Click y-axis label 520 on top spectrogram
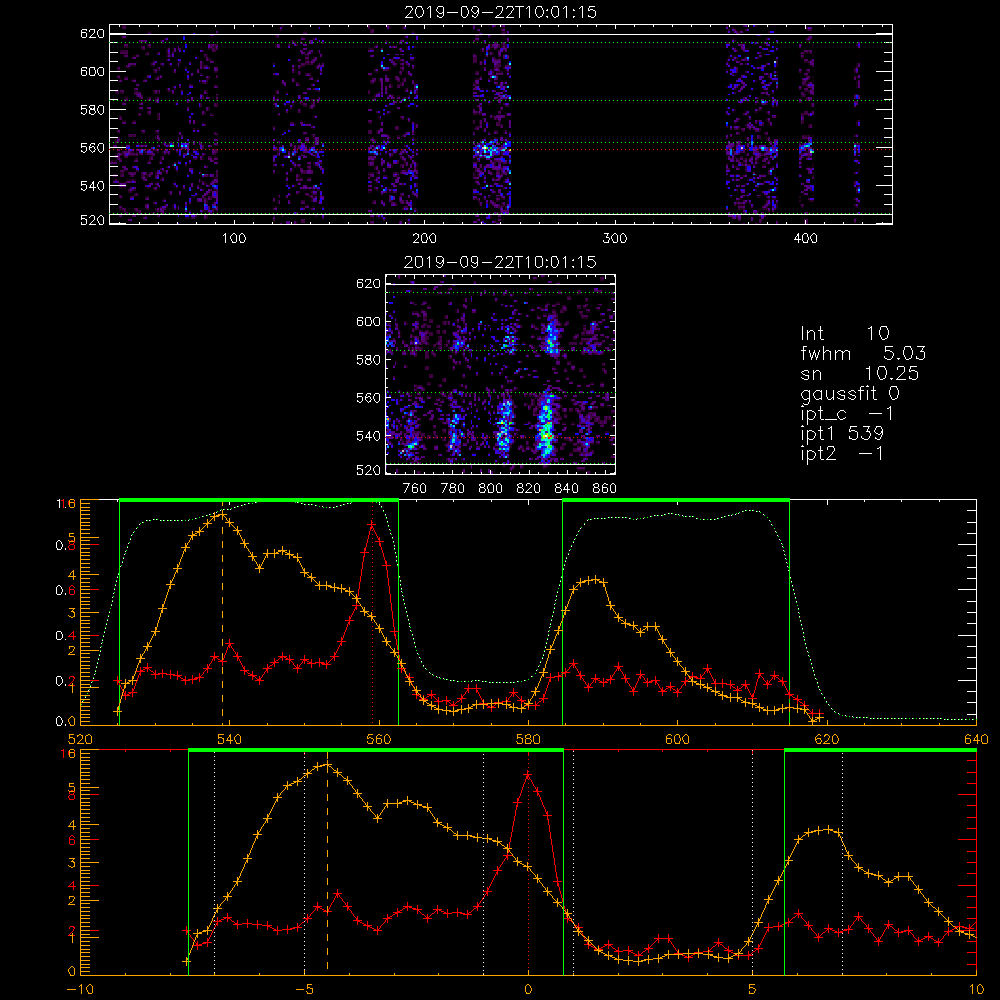This screenshot has height=1000, width=1000. tap(92, 221)
